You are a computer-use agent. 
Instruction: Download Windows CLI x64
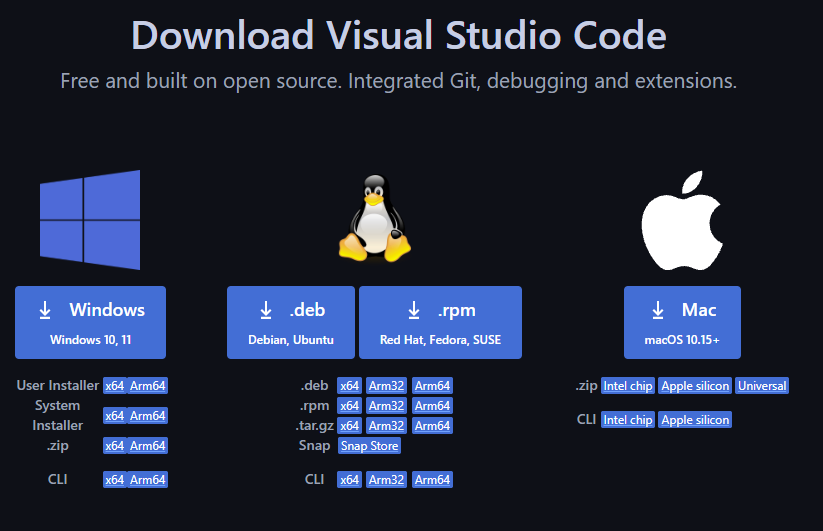pos(114,480)
